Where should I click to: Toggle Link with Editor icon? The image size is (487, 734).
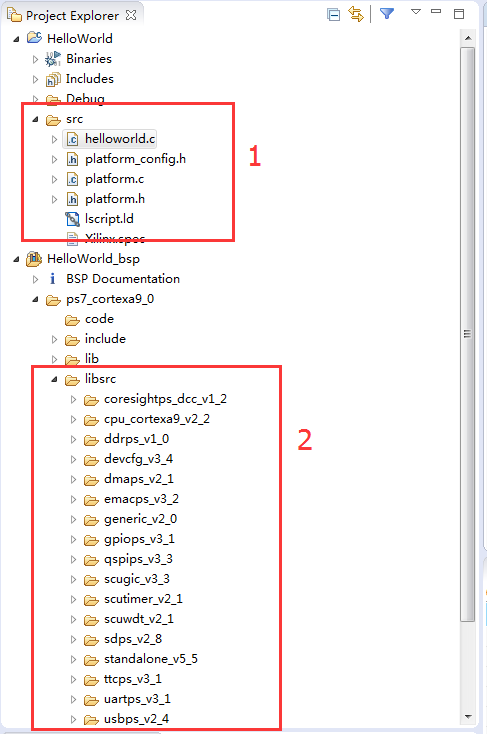(x=356, y=15)
